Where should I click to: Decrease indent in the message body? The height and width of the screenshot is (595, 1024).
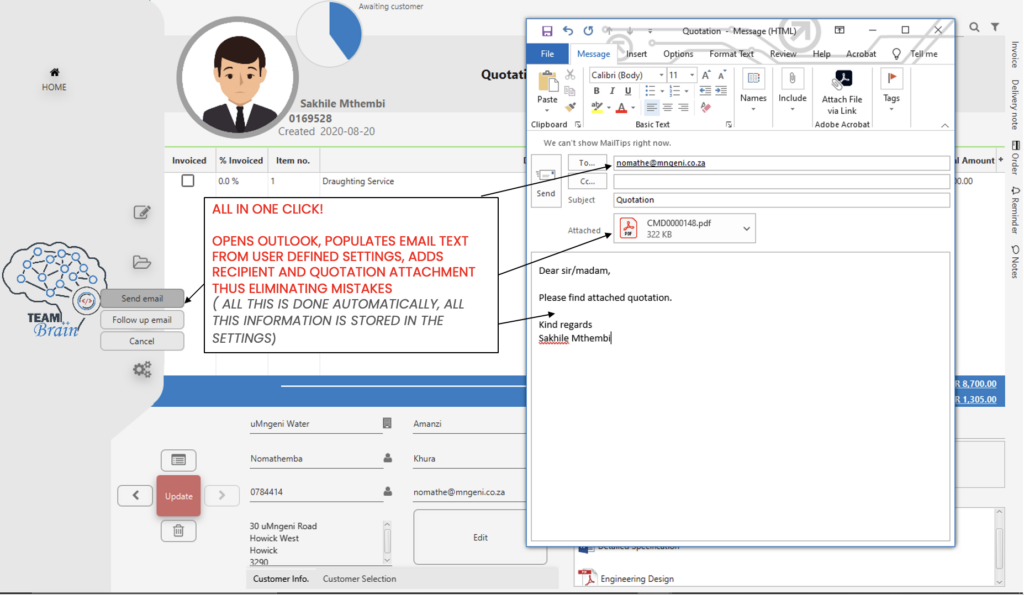tap(705, 91)
